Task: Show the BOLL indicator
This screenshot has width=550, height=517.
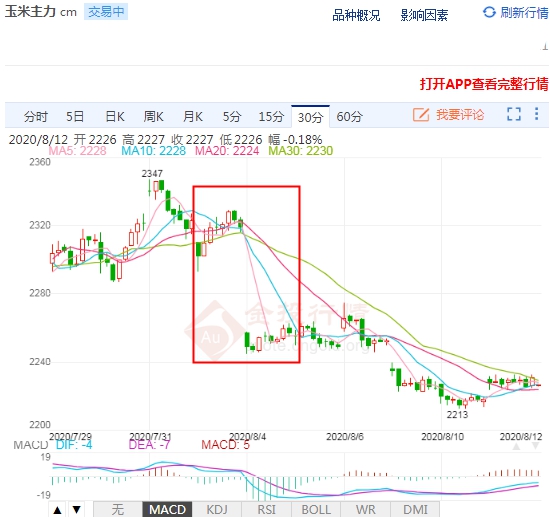Action: (x=316, y=510)
